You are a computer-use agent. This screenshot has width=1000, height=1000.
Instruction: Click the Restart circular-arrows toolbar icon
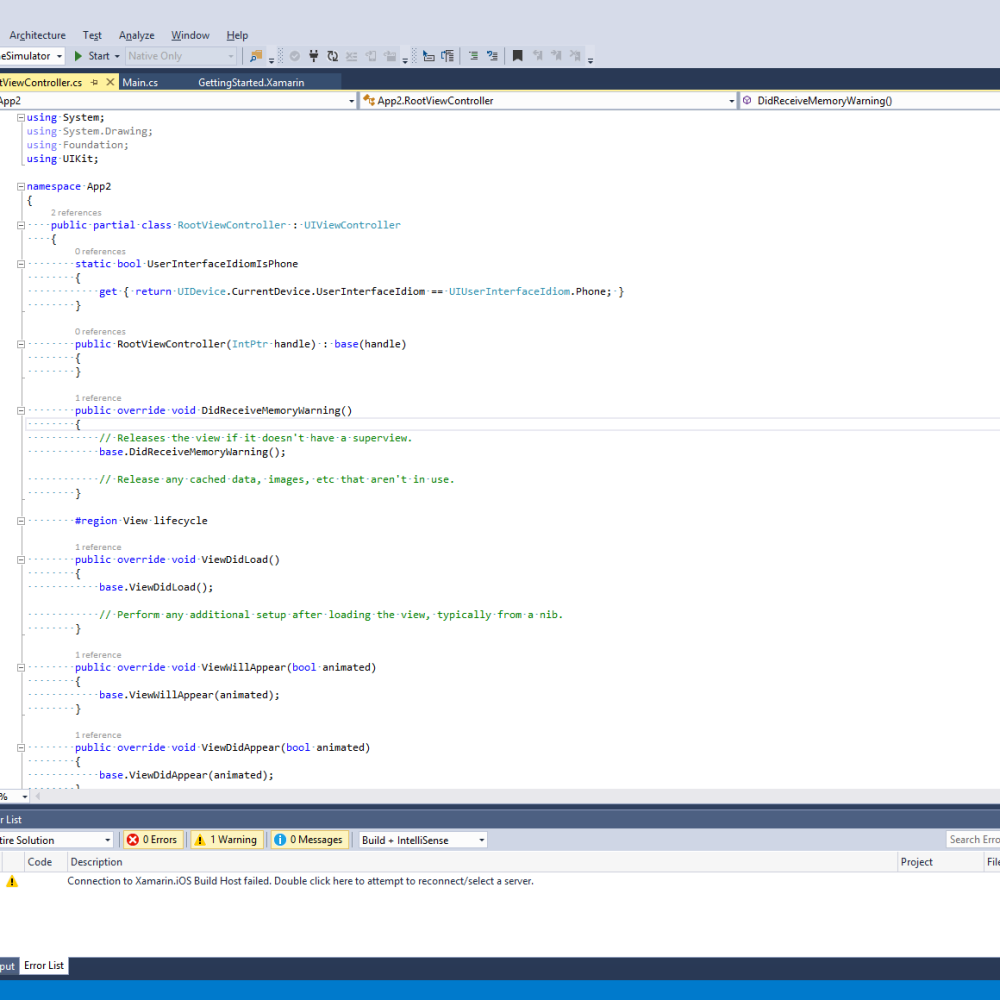(334, 56)
